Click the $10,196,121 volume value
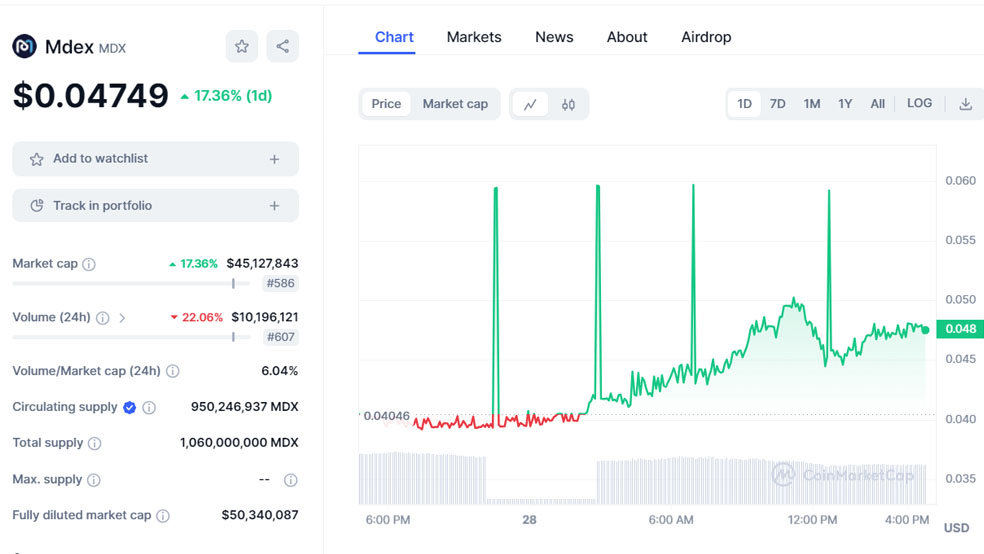This screenshot has height=554, width=984. [x=265, y=317]
